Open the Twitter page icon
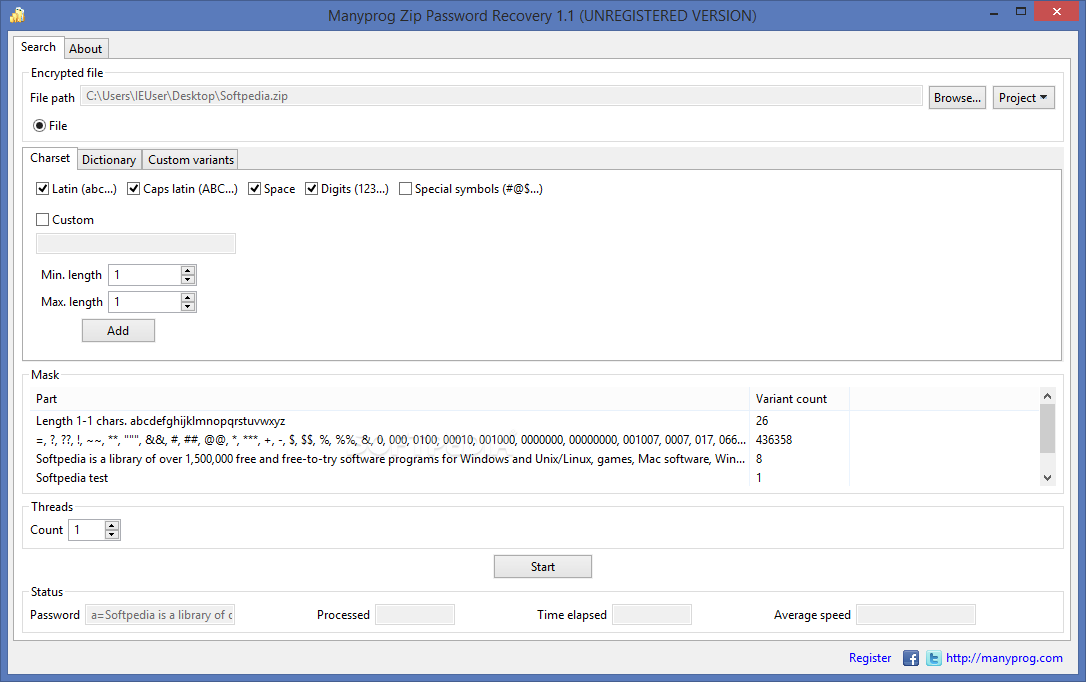Screen dimensions: 1086x682 click(934, 658)
